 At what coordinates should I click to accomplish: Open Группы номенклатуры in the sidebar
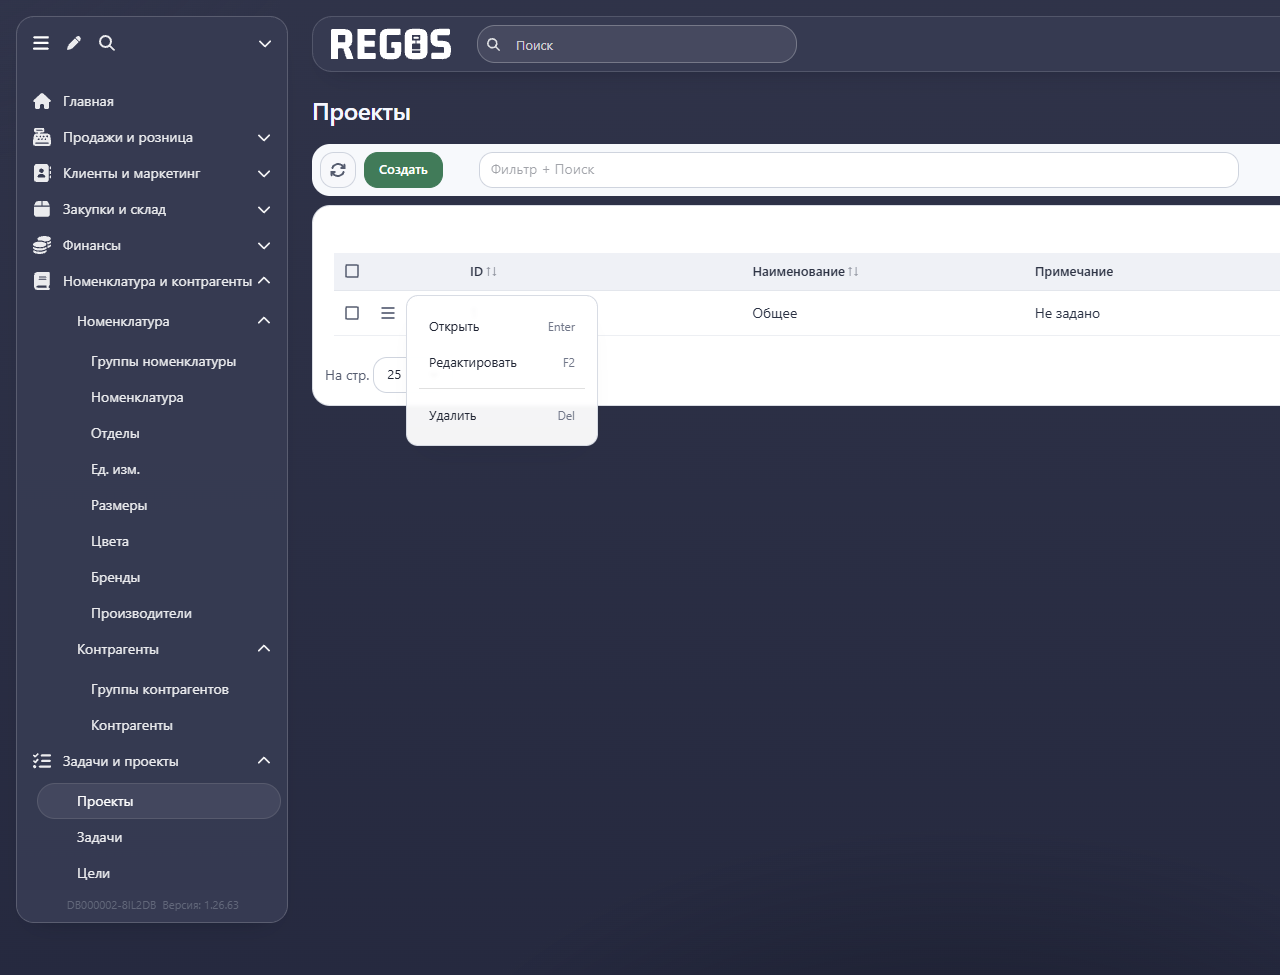[x=163, y=361]
